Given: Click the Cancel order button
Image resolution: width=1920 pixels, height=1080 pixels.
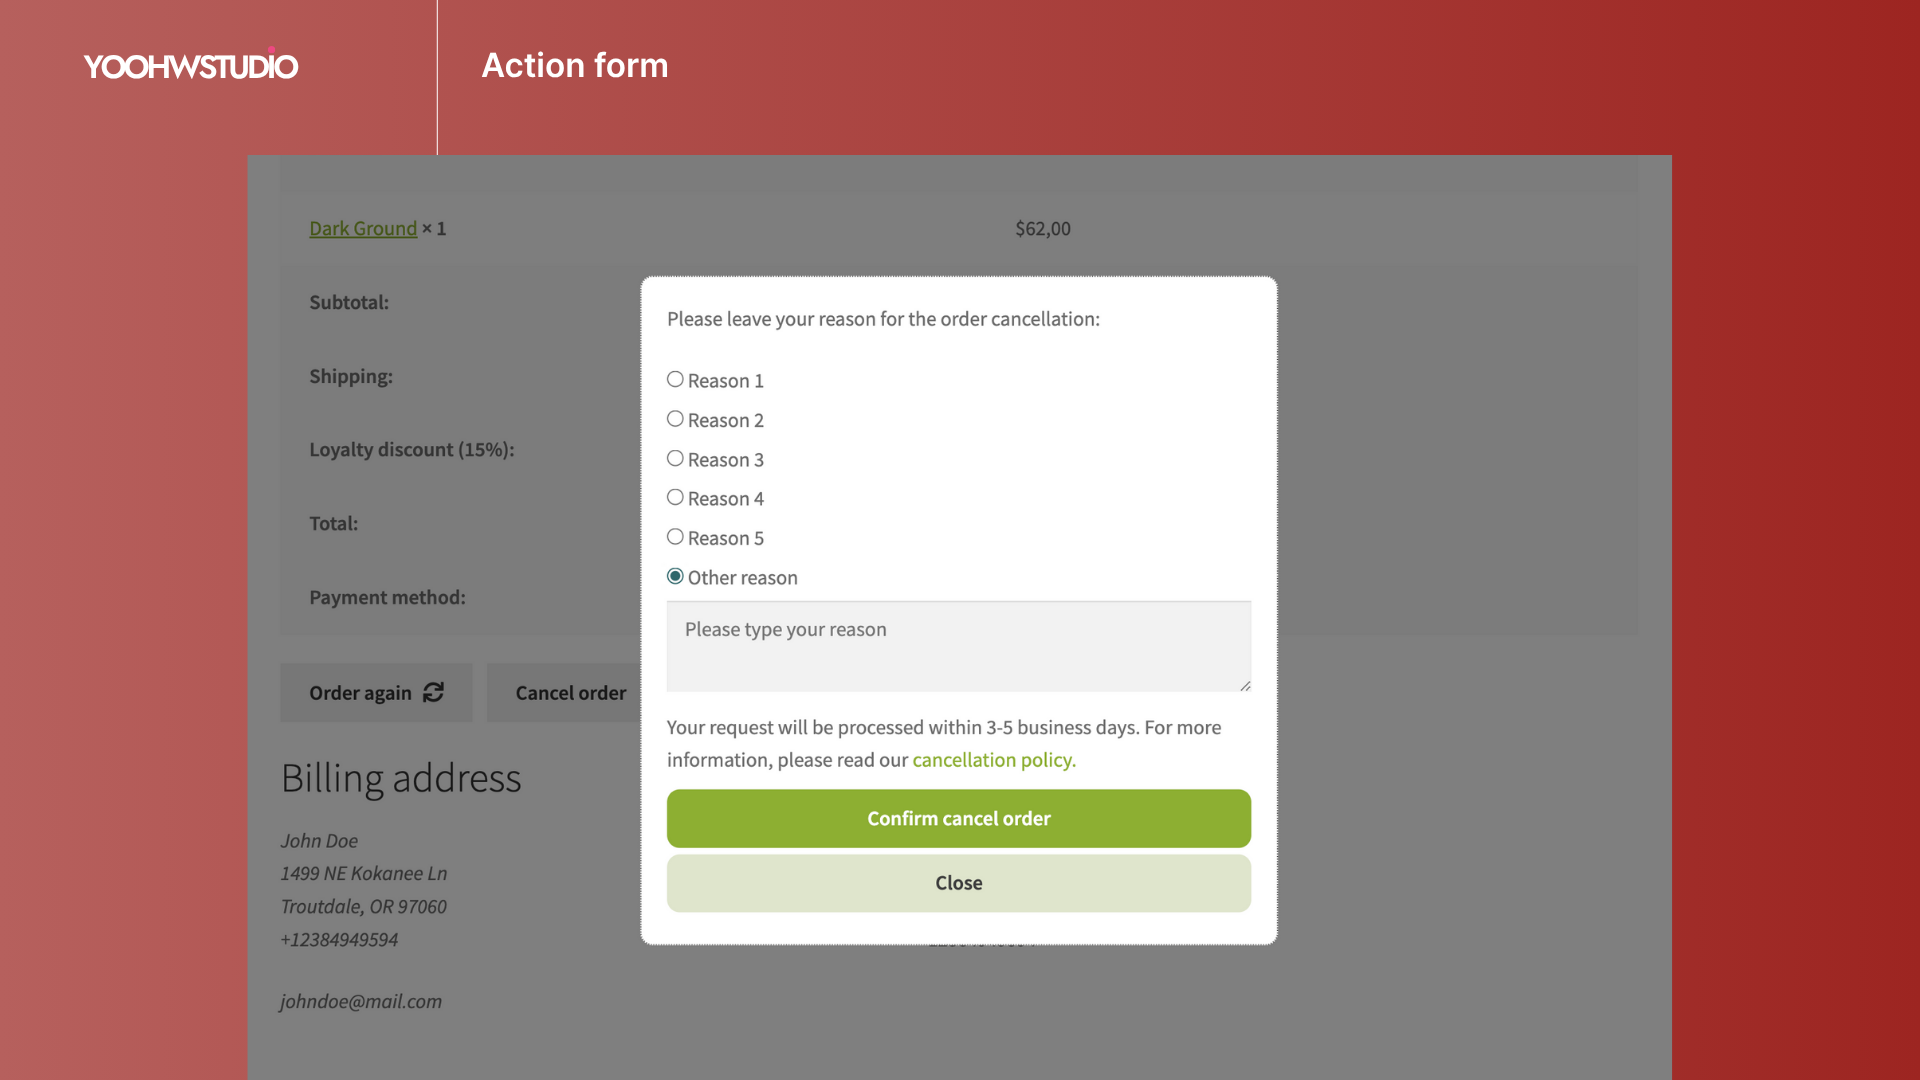Looking at the screenshot, I should point(570,693).
